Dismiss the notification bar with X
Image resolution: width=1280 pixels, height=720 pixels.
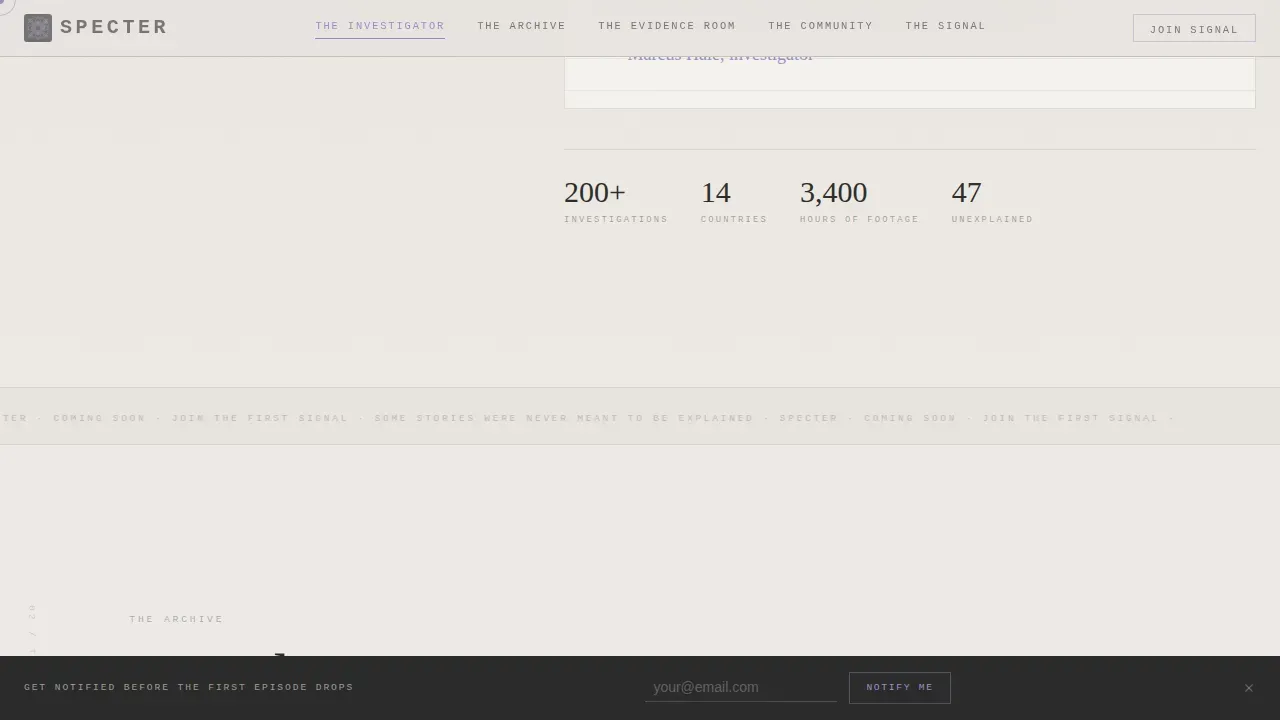point(1248,688)
